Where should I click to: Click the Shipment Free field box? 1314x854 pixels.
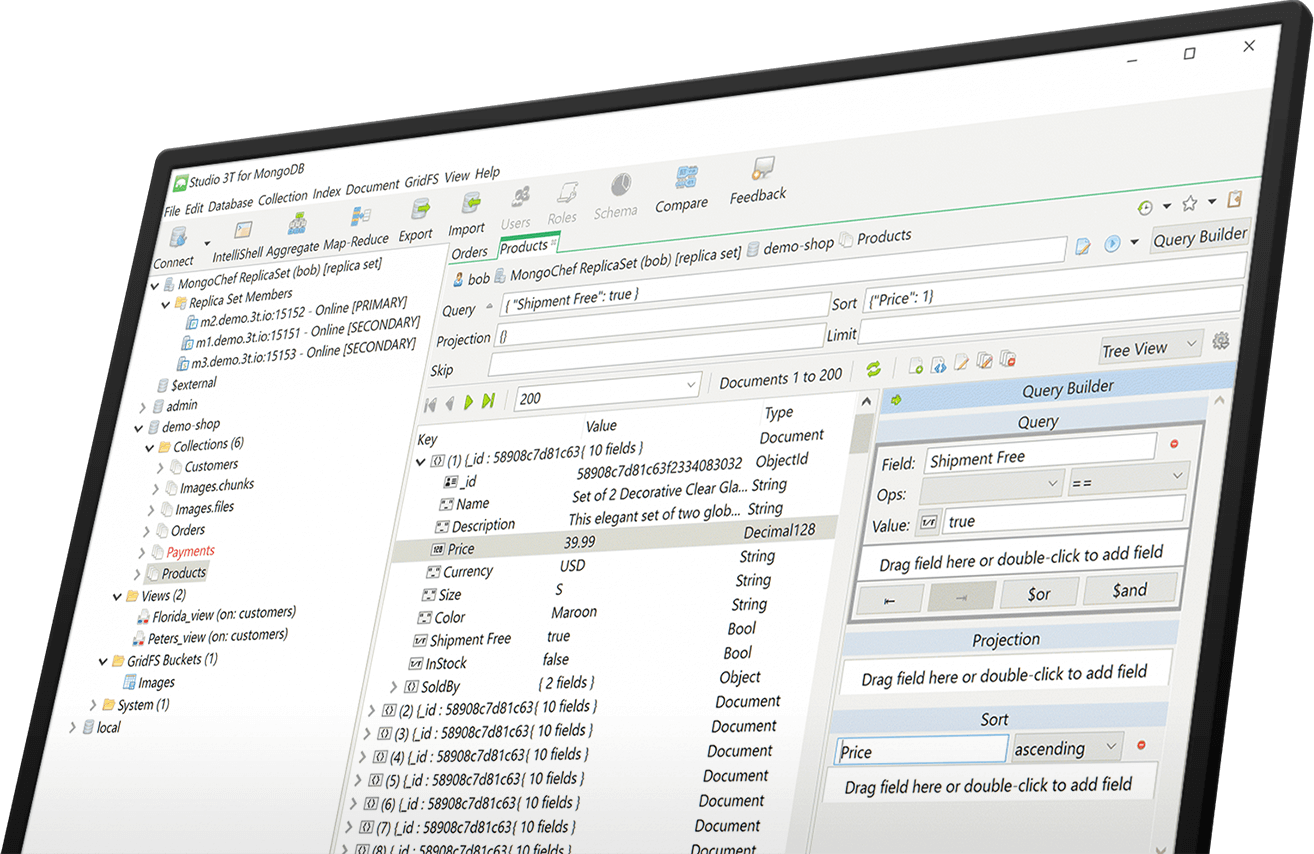tap(1040, 456)
